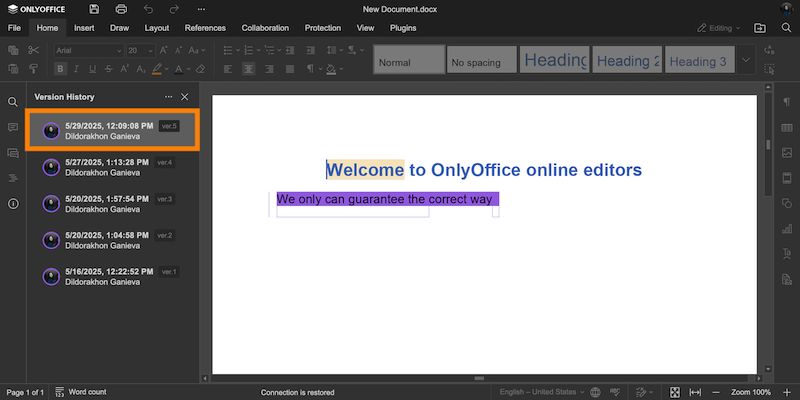The image size is (800, 400).
Task: Expand the paragraph styles gallery arrow
Action: pos(747,61)
